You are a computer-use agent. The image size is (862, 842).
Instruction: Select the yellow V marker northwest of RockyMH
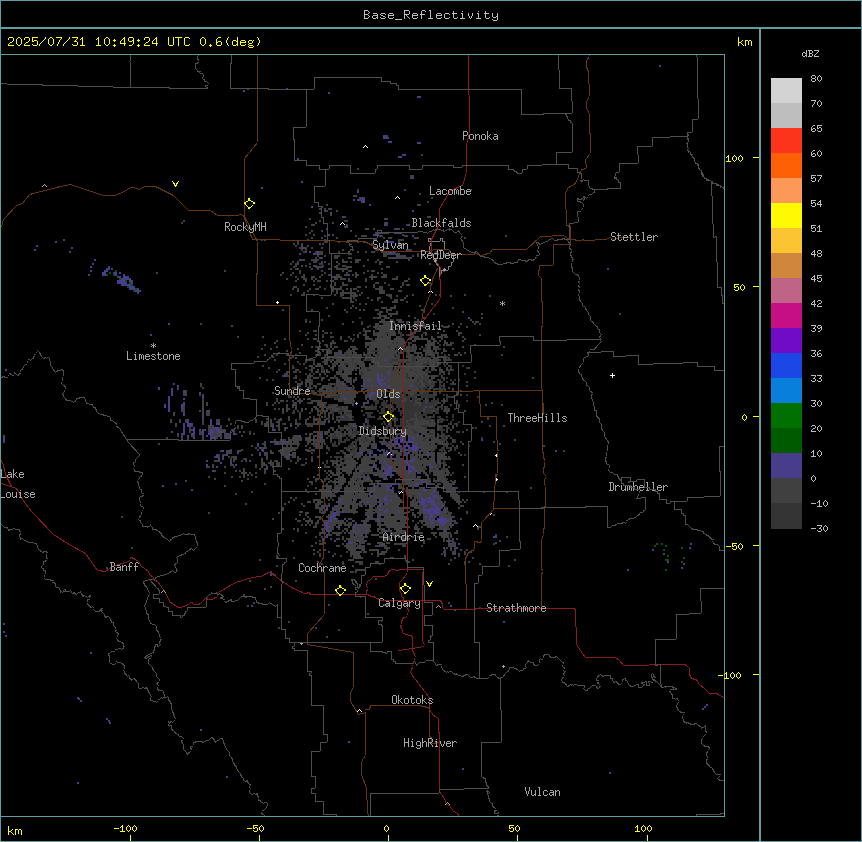175,184
